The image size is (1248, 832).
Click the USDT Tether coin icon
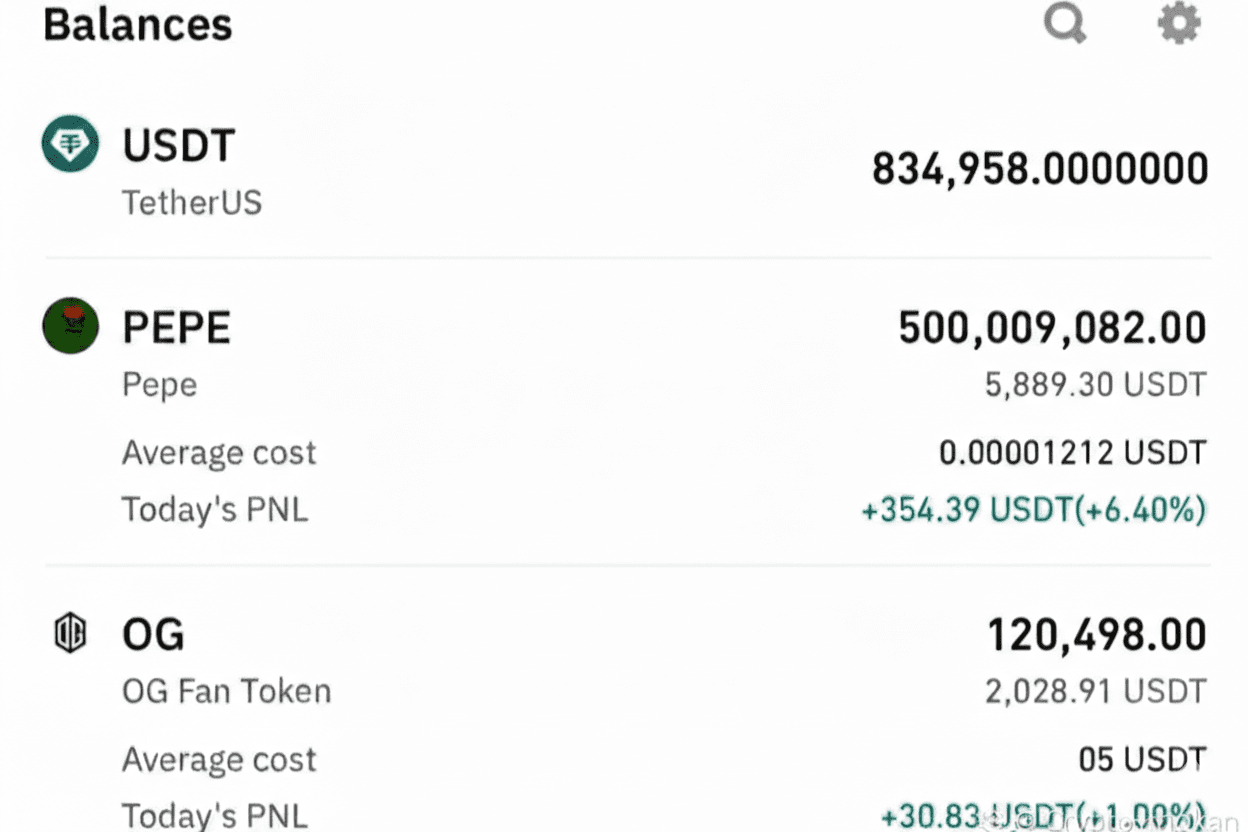pos(70,144)
